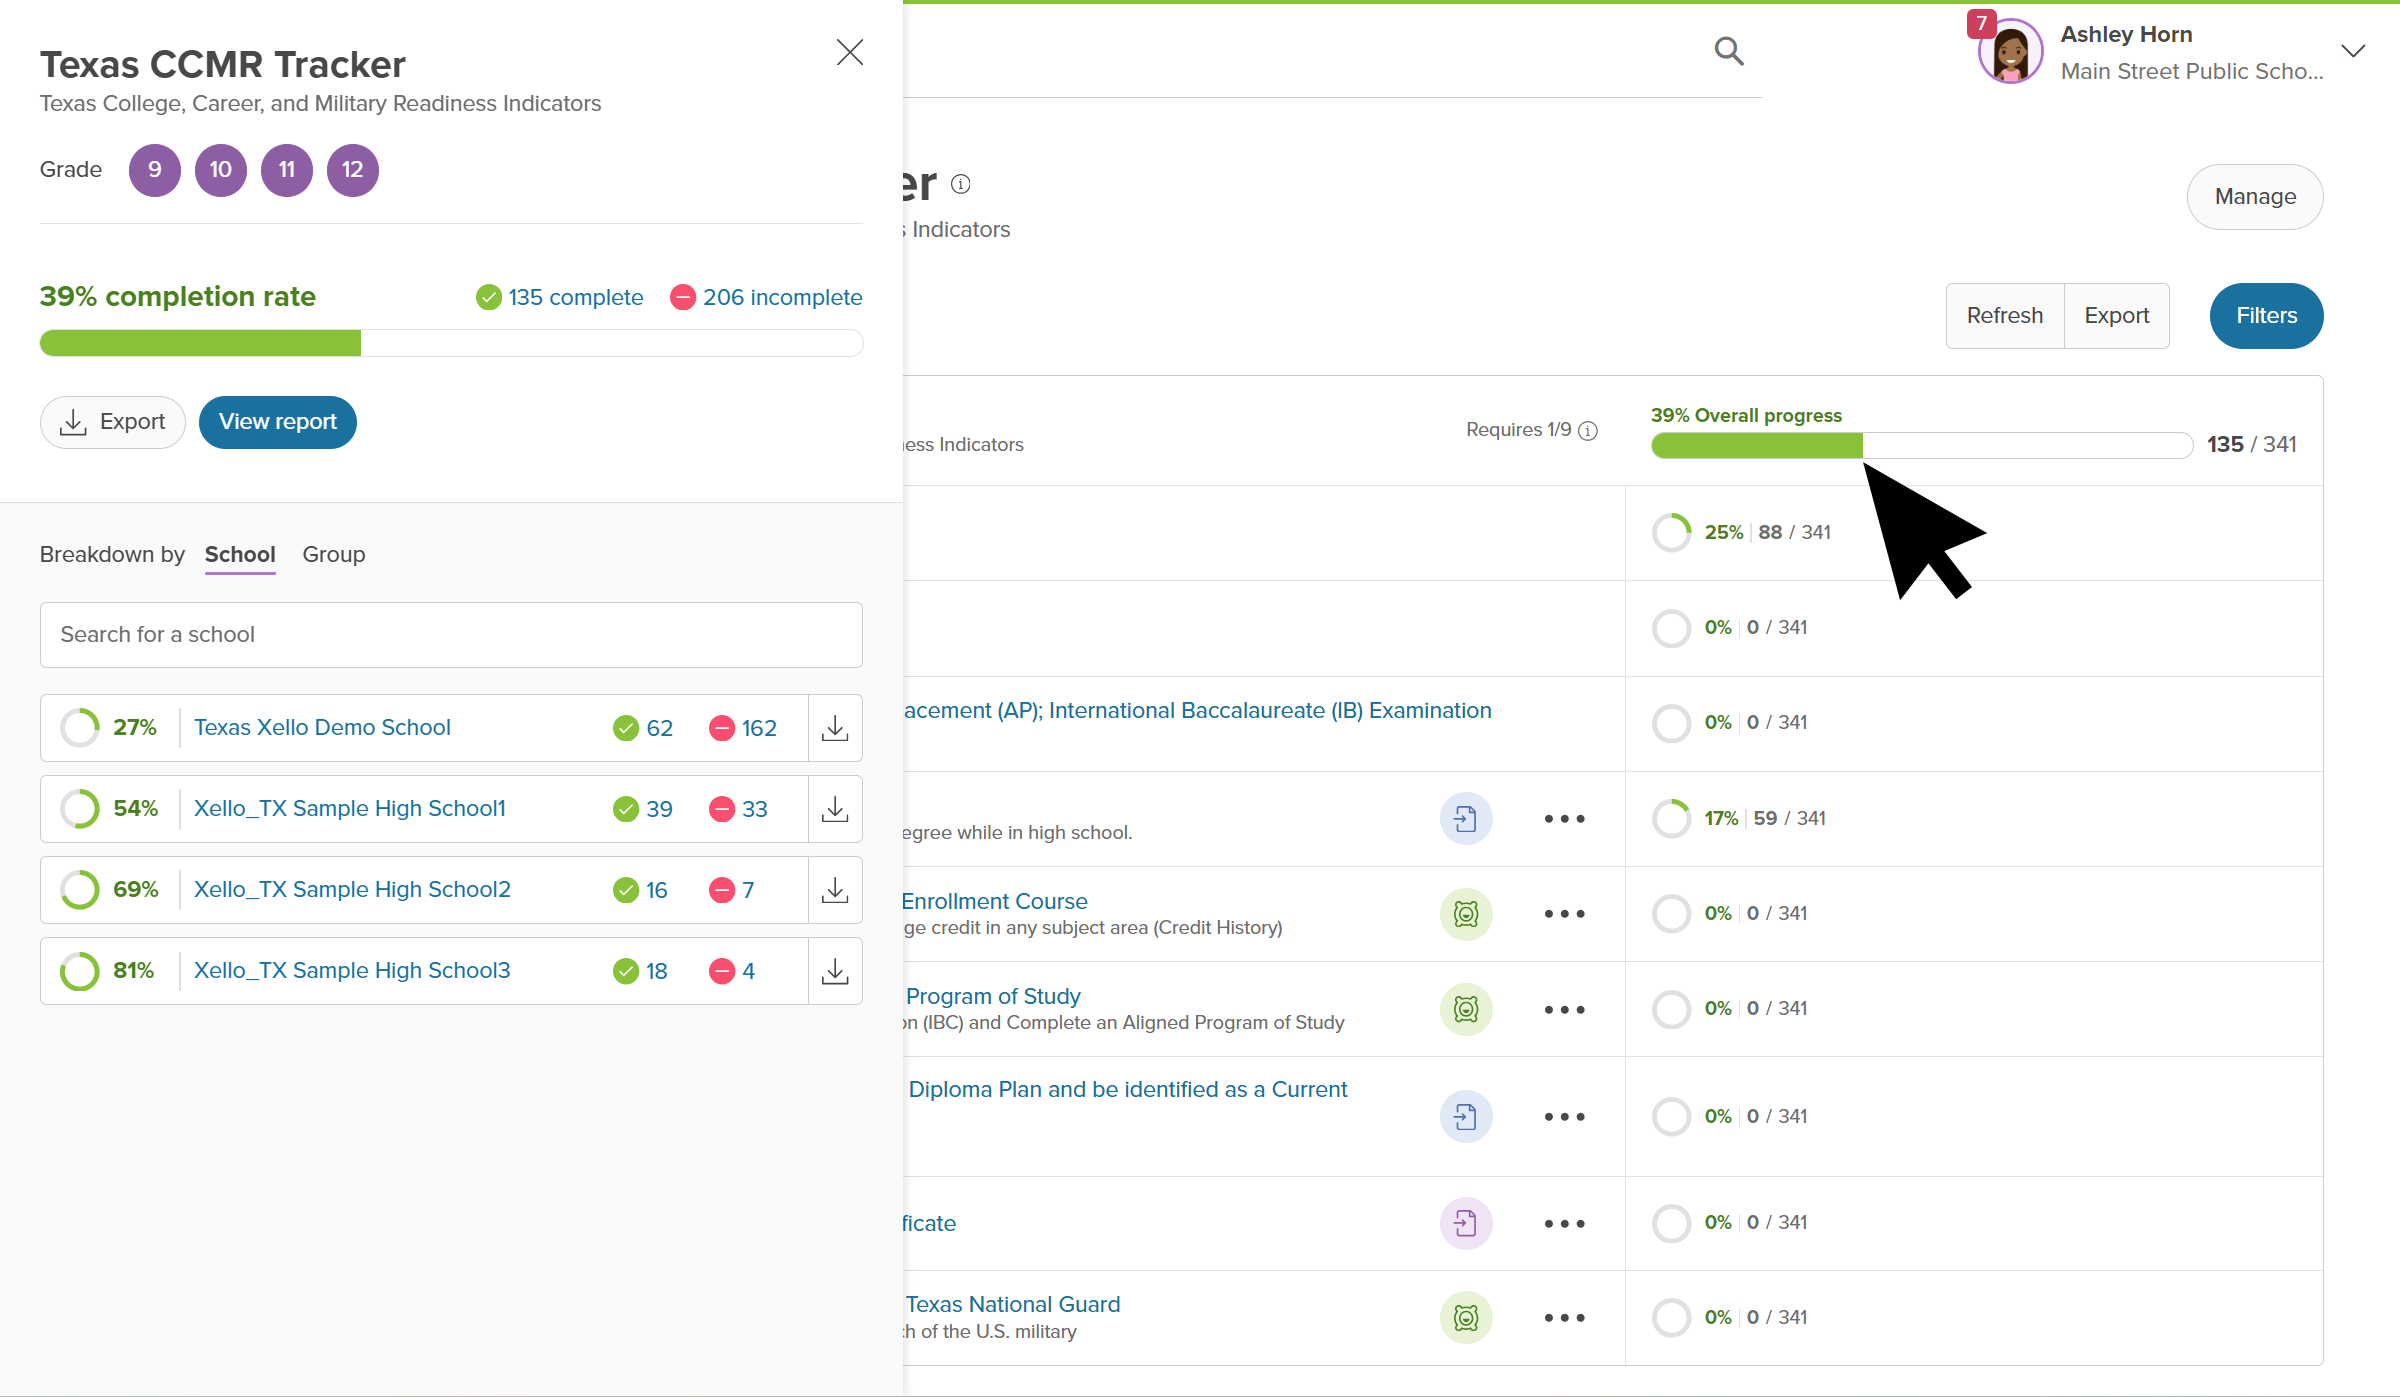Select the School breakdown tab

(x=240, y=555)
